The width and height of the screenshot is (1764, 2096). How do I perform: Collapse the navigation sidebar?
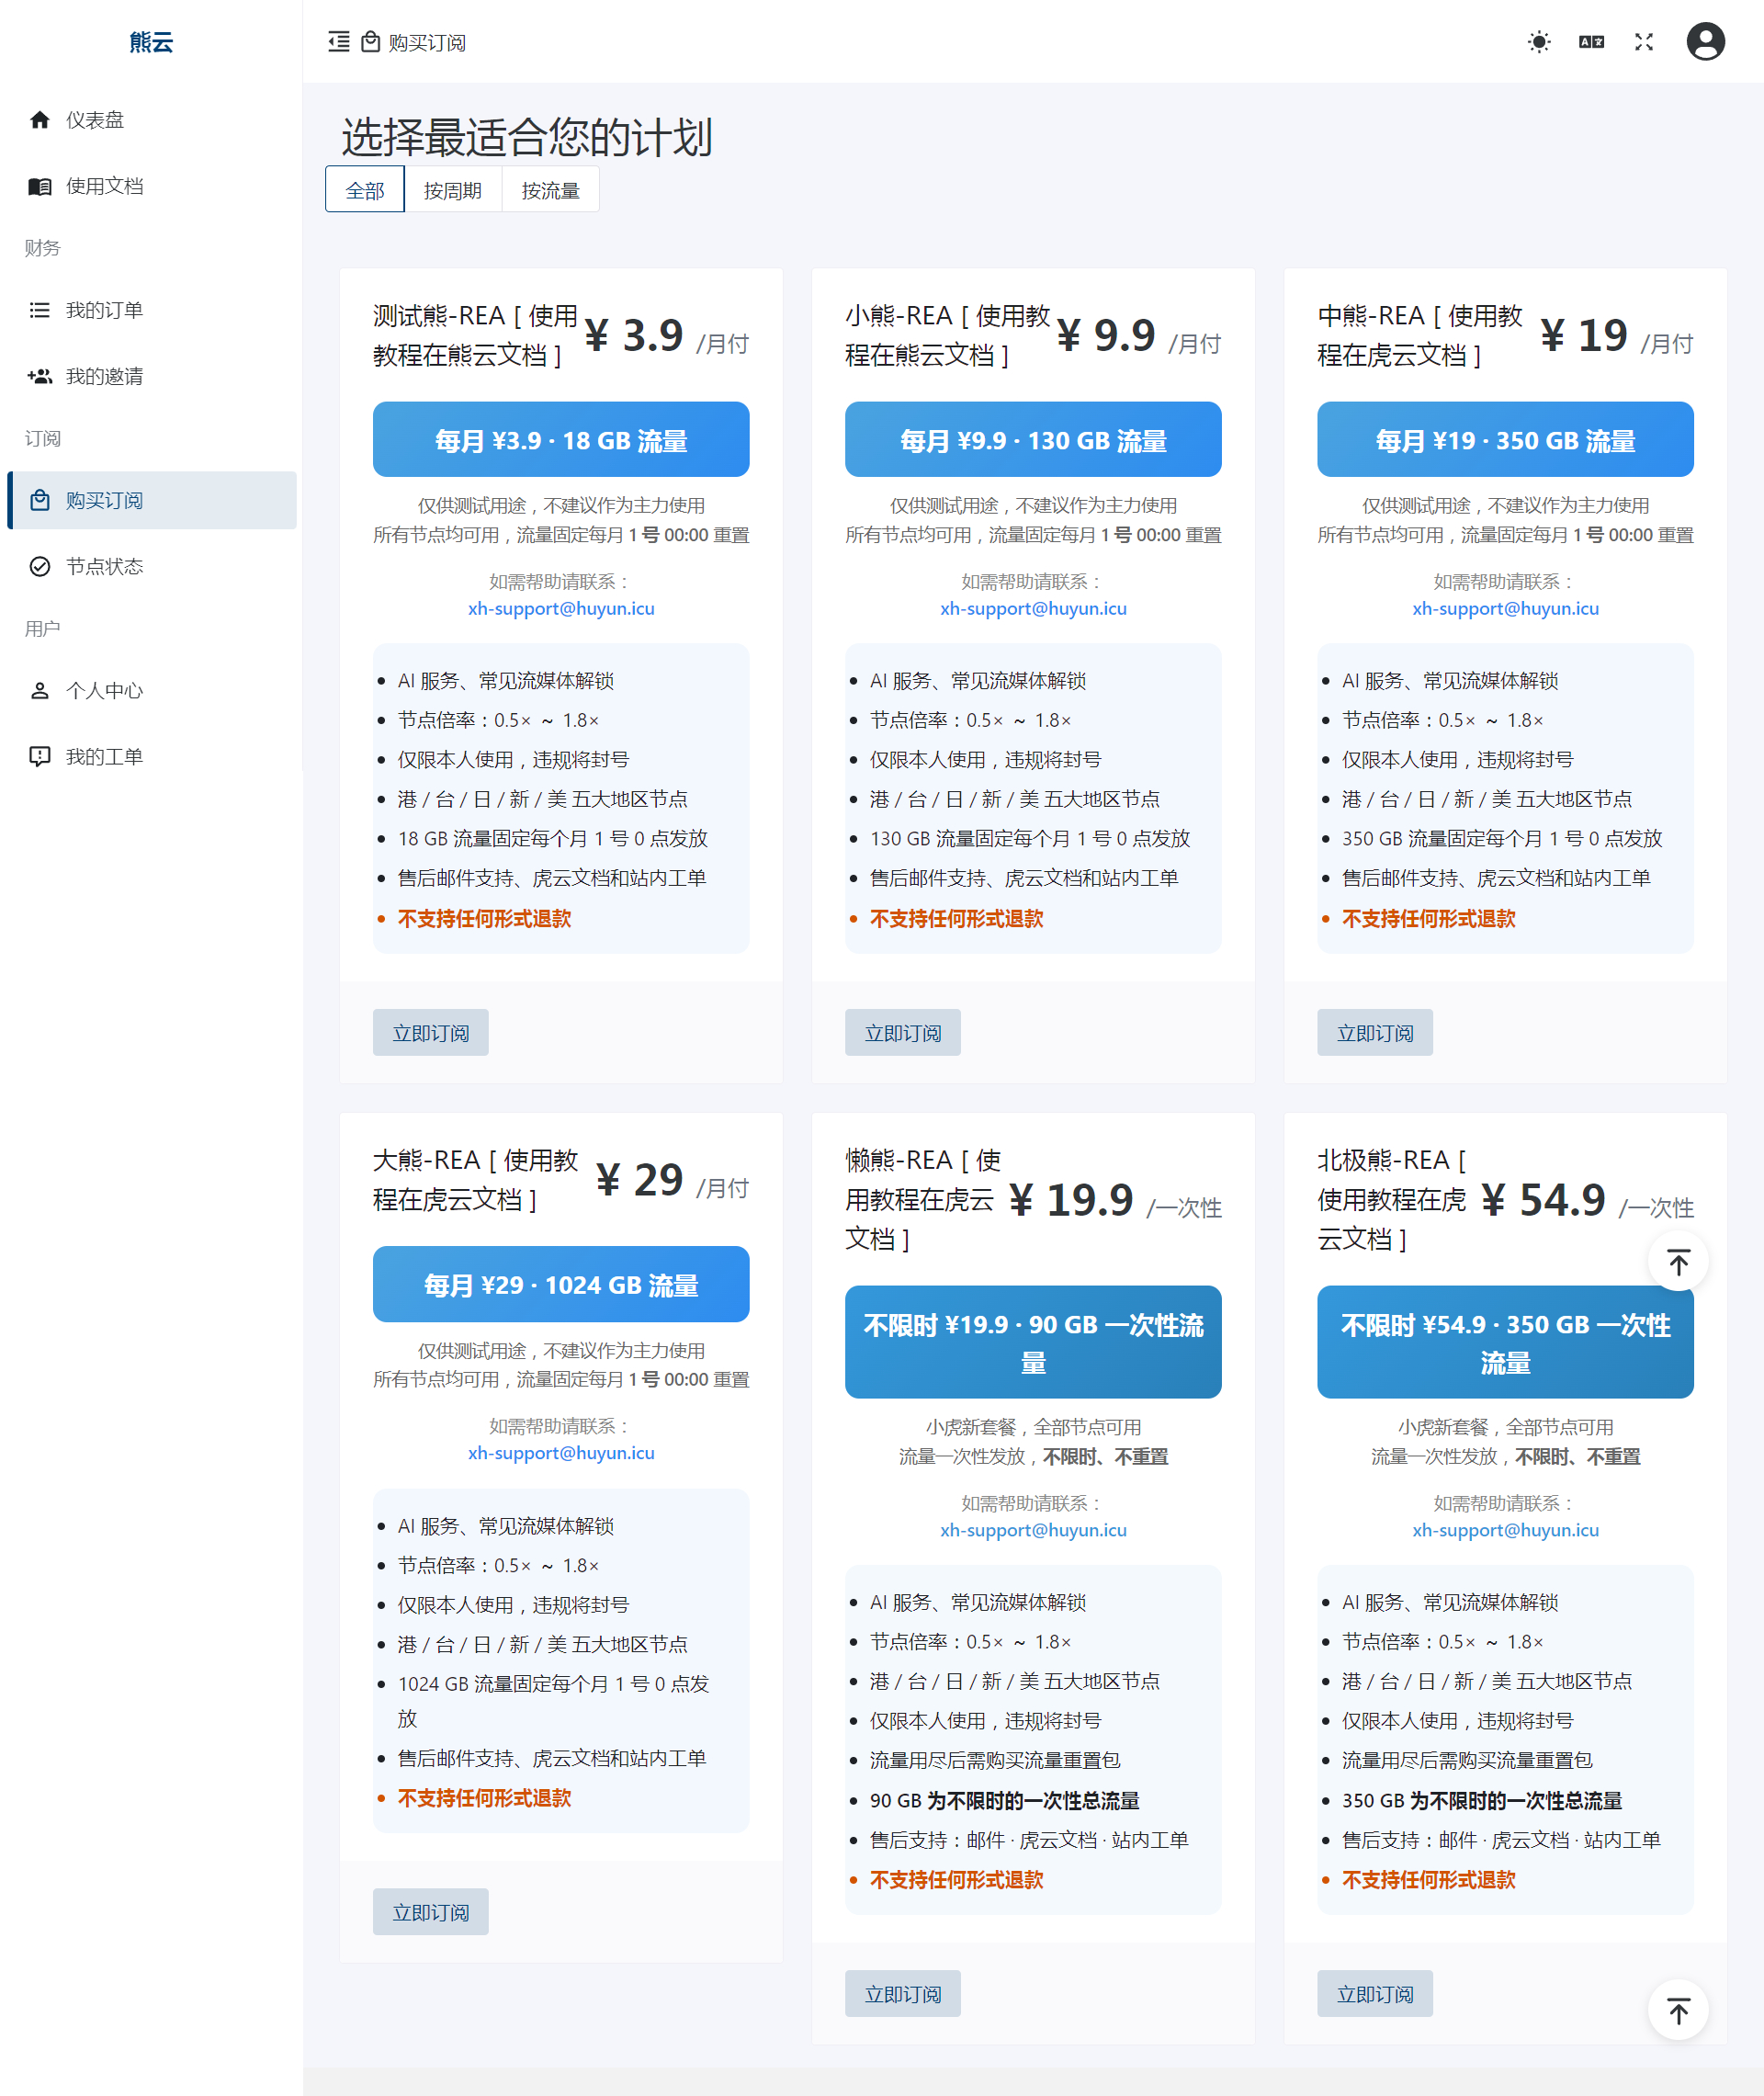pos(338,42)
